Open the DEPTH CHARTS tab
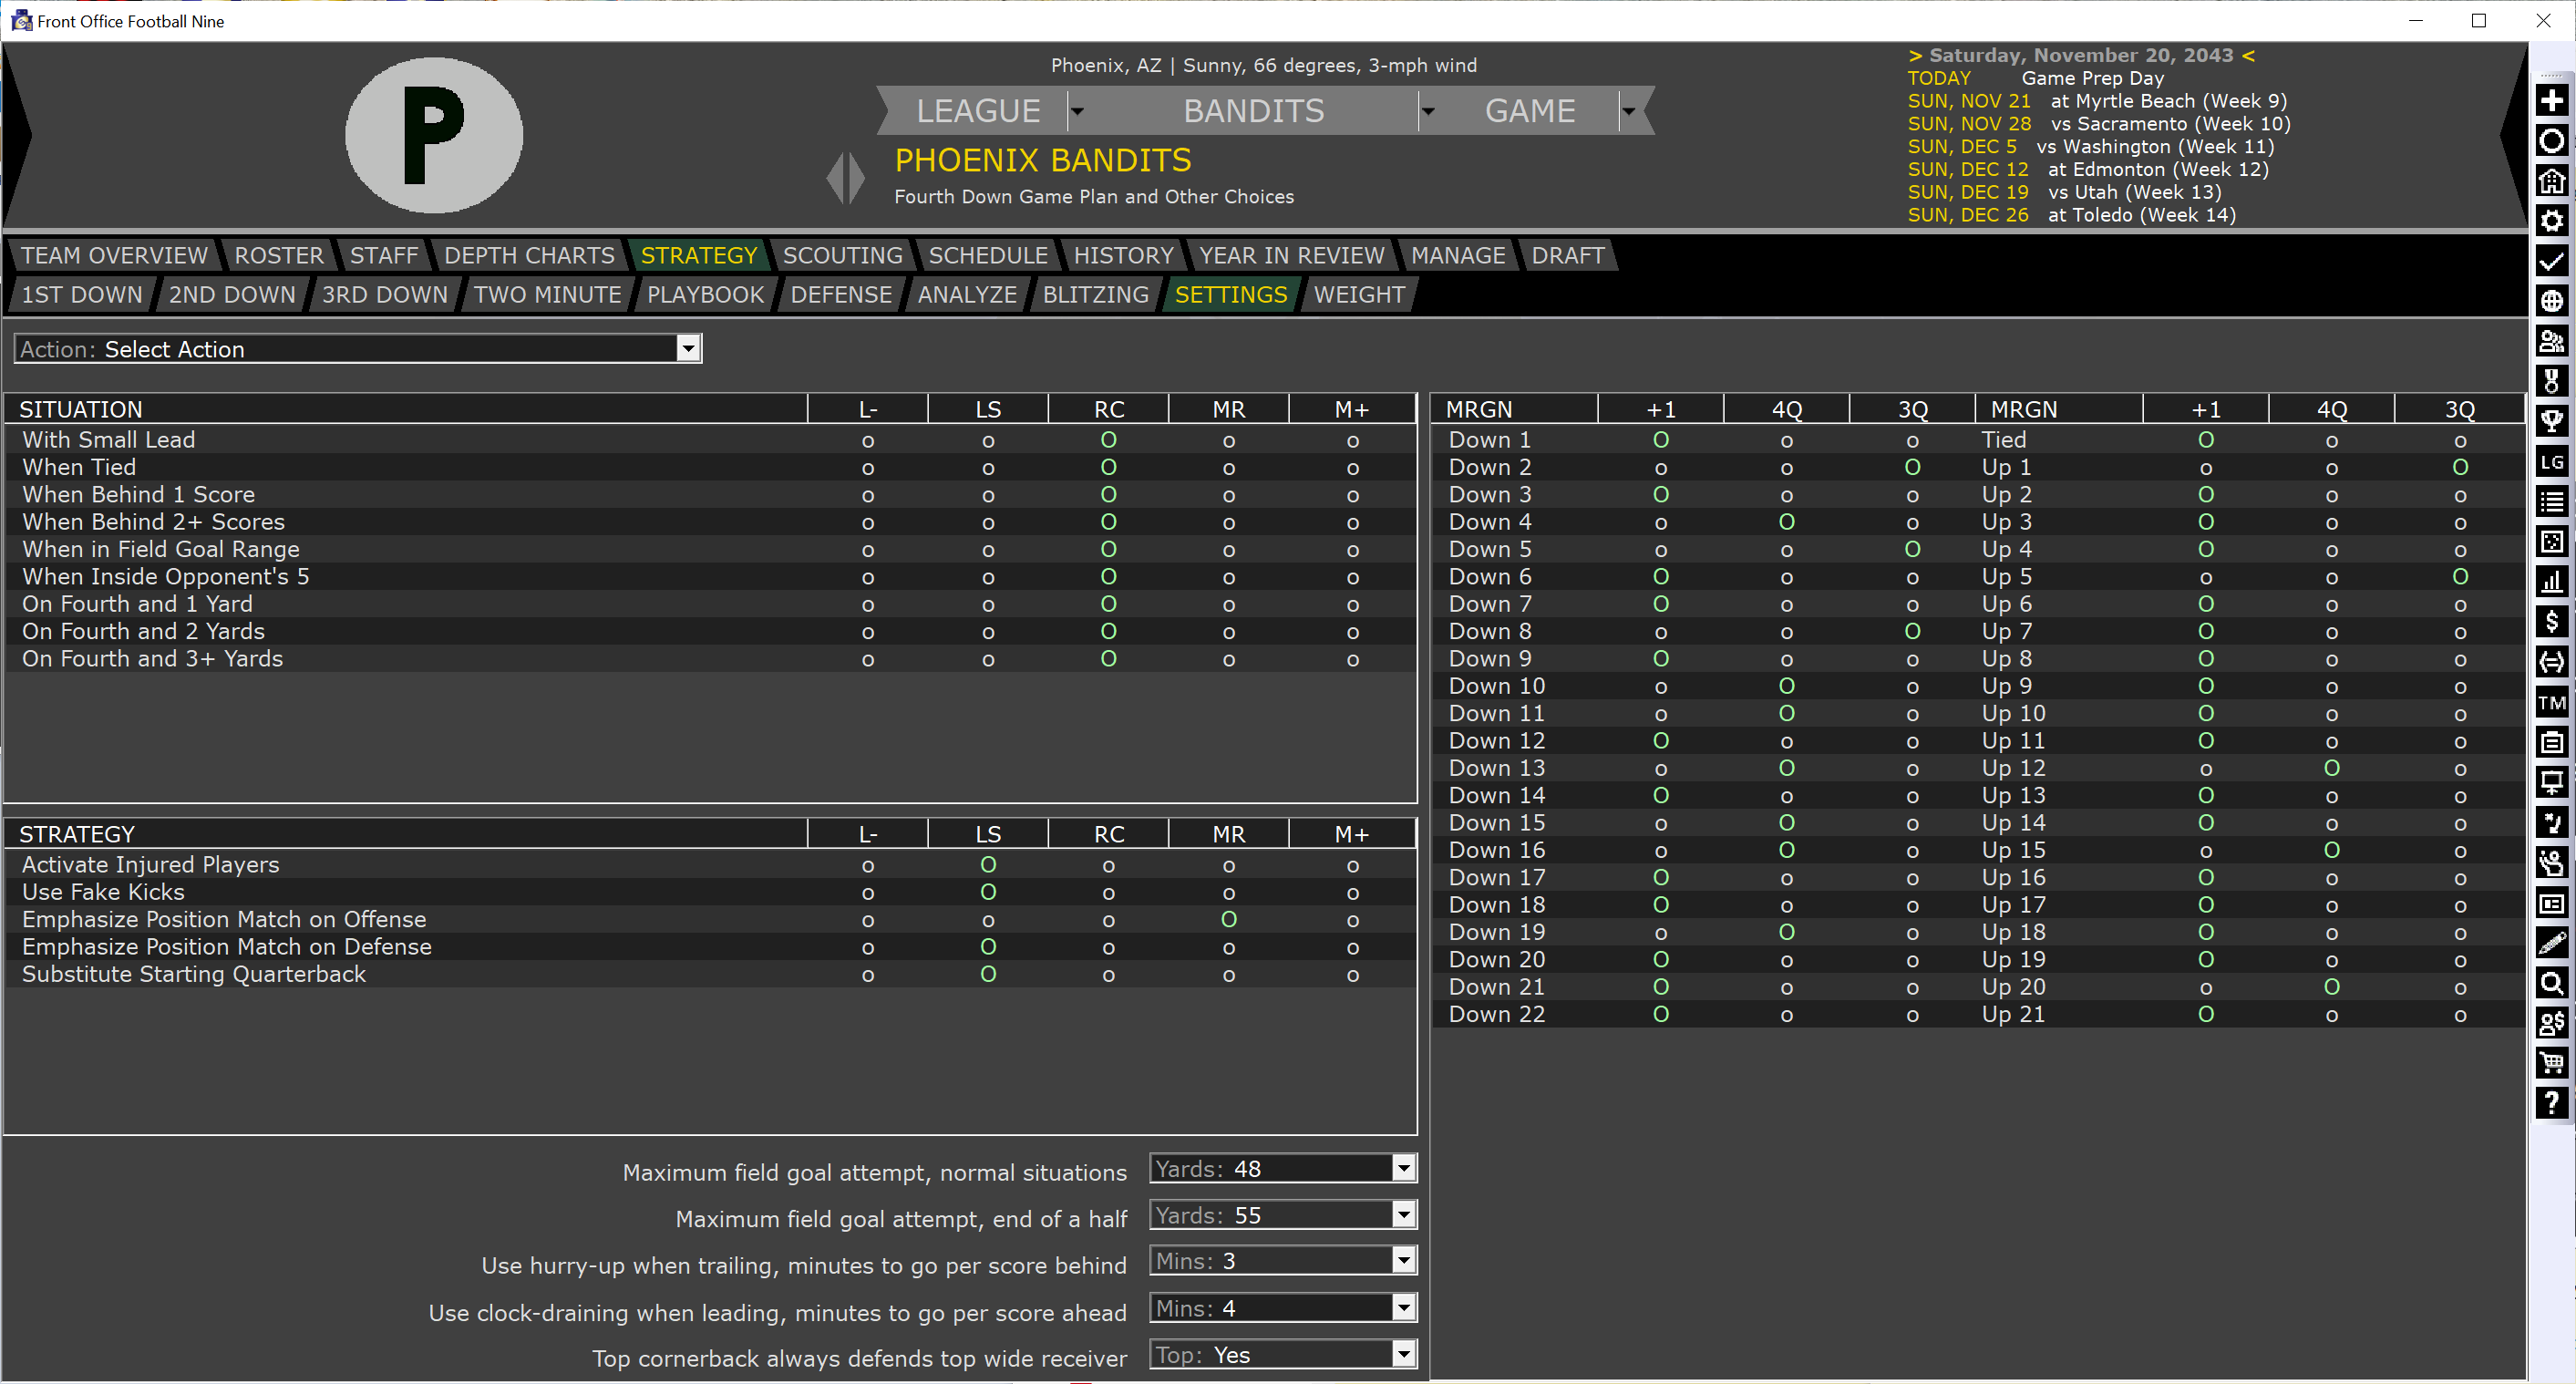The image size is (2576, 1384). (x=528, y=256)
